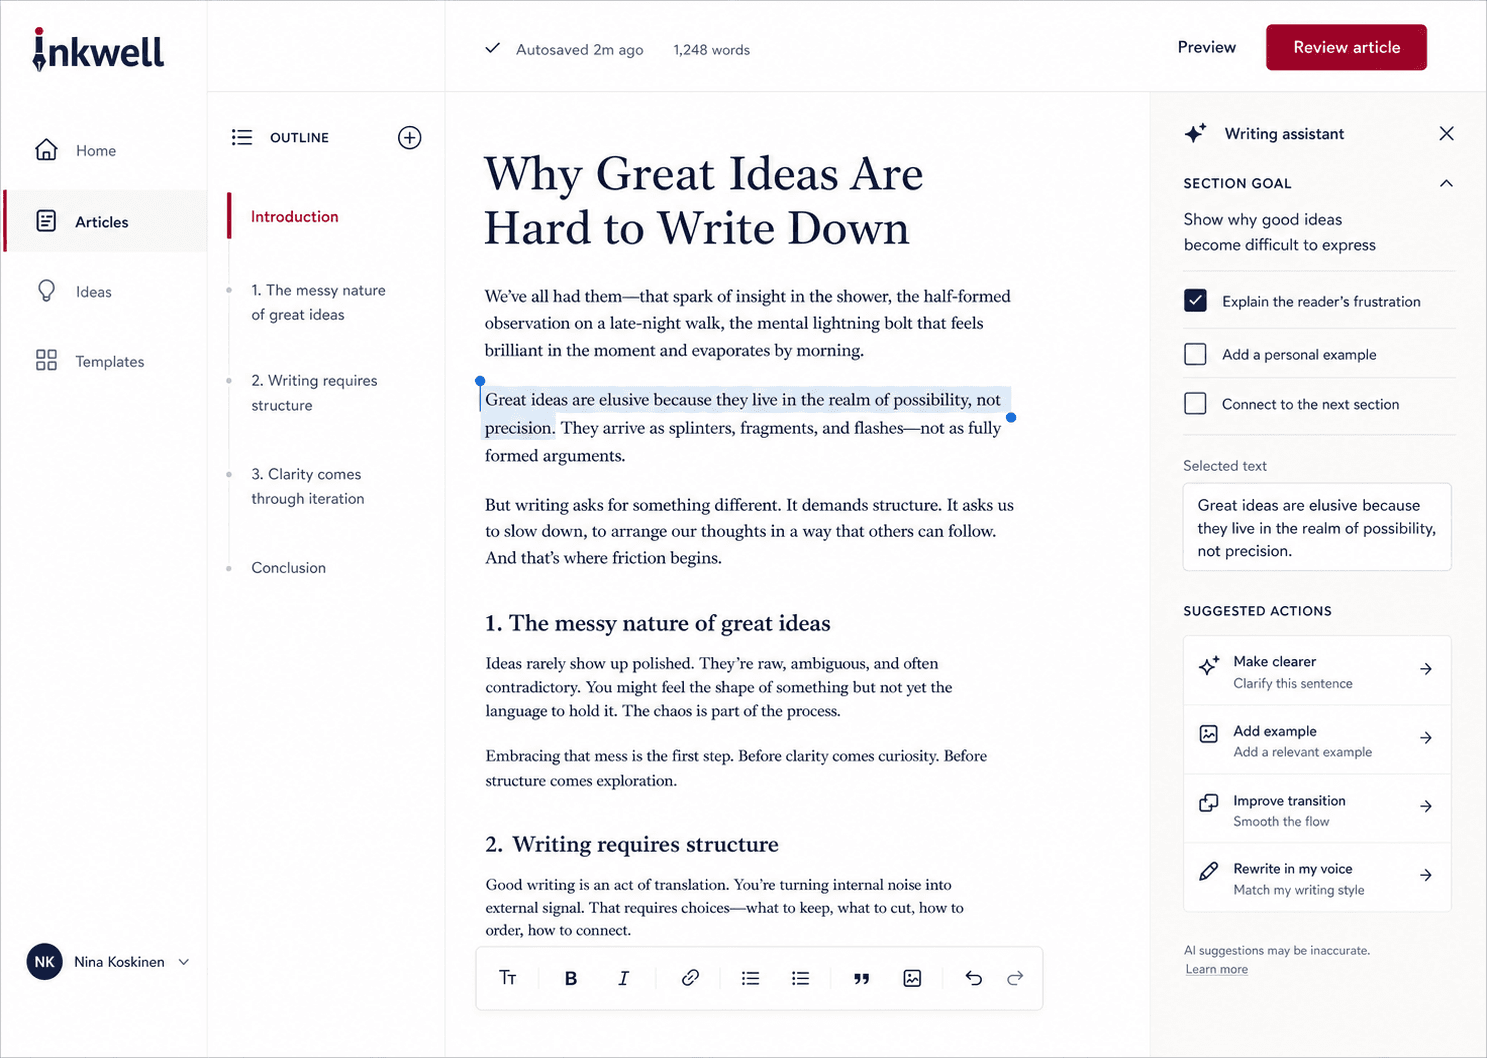1487x1058 pixels.
Task: Choose the Make clearer suggestion
Action: pyautogui.click(x=1317, y=671)
